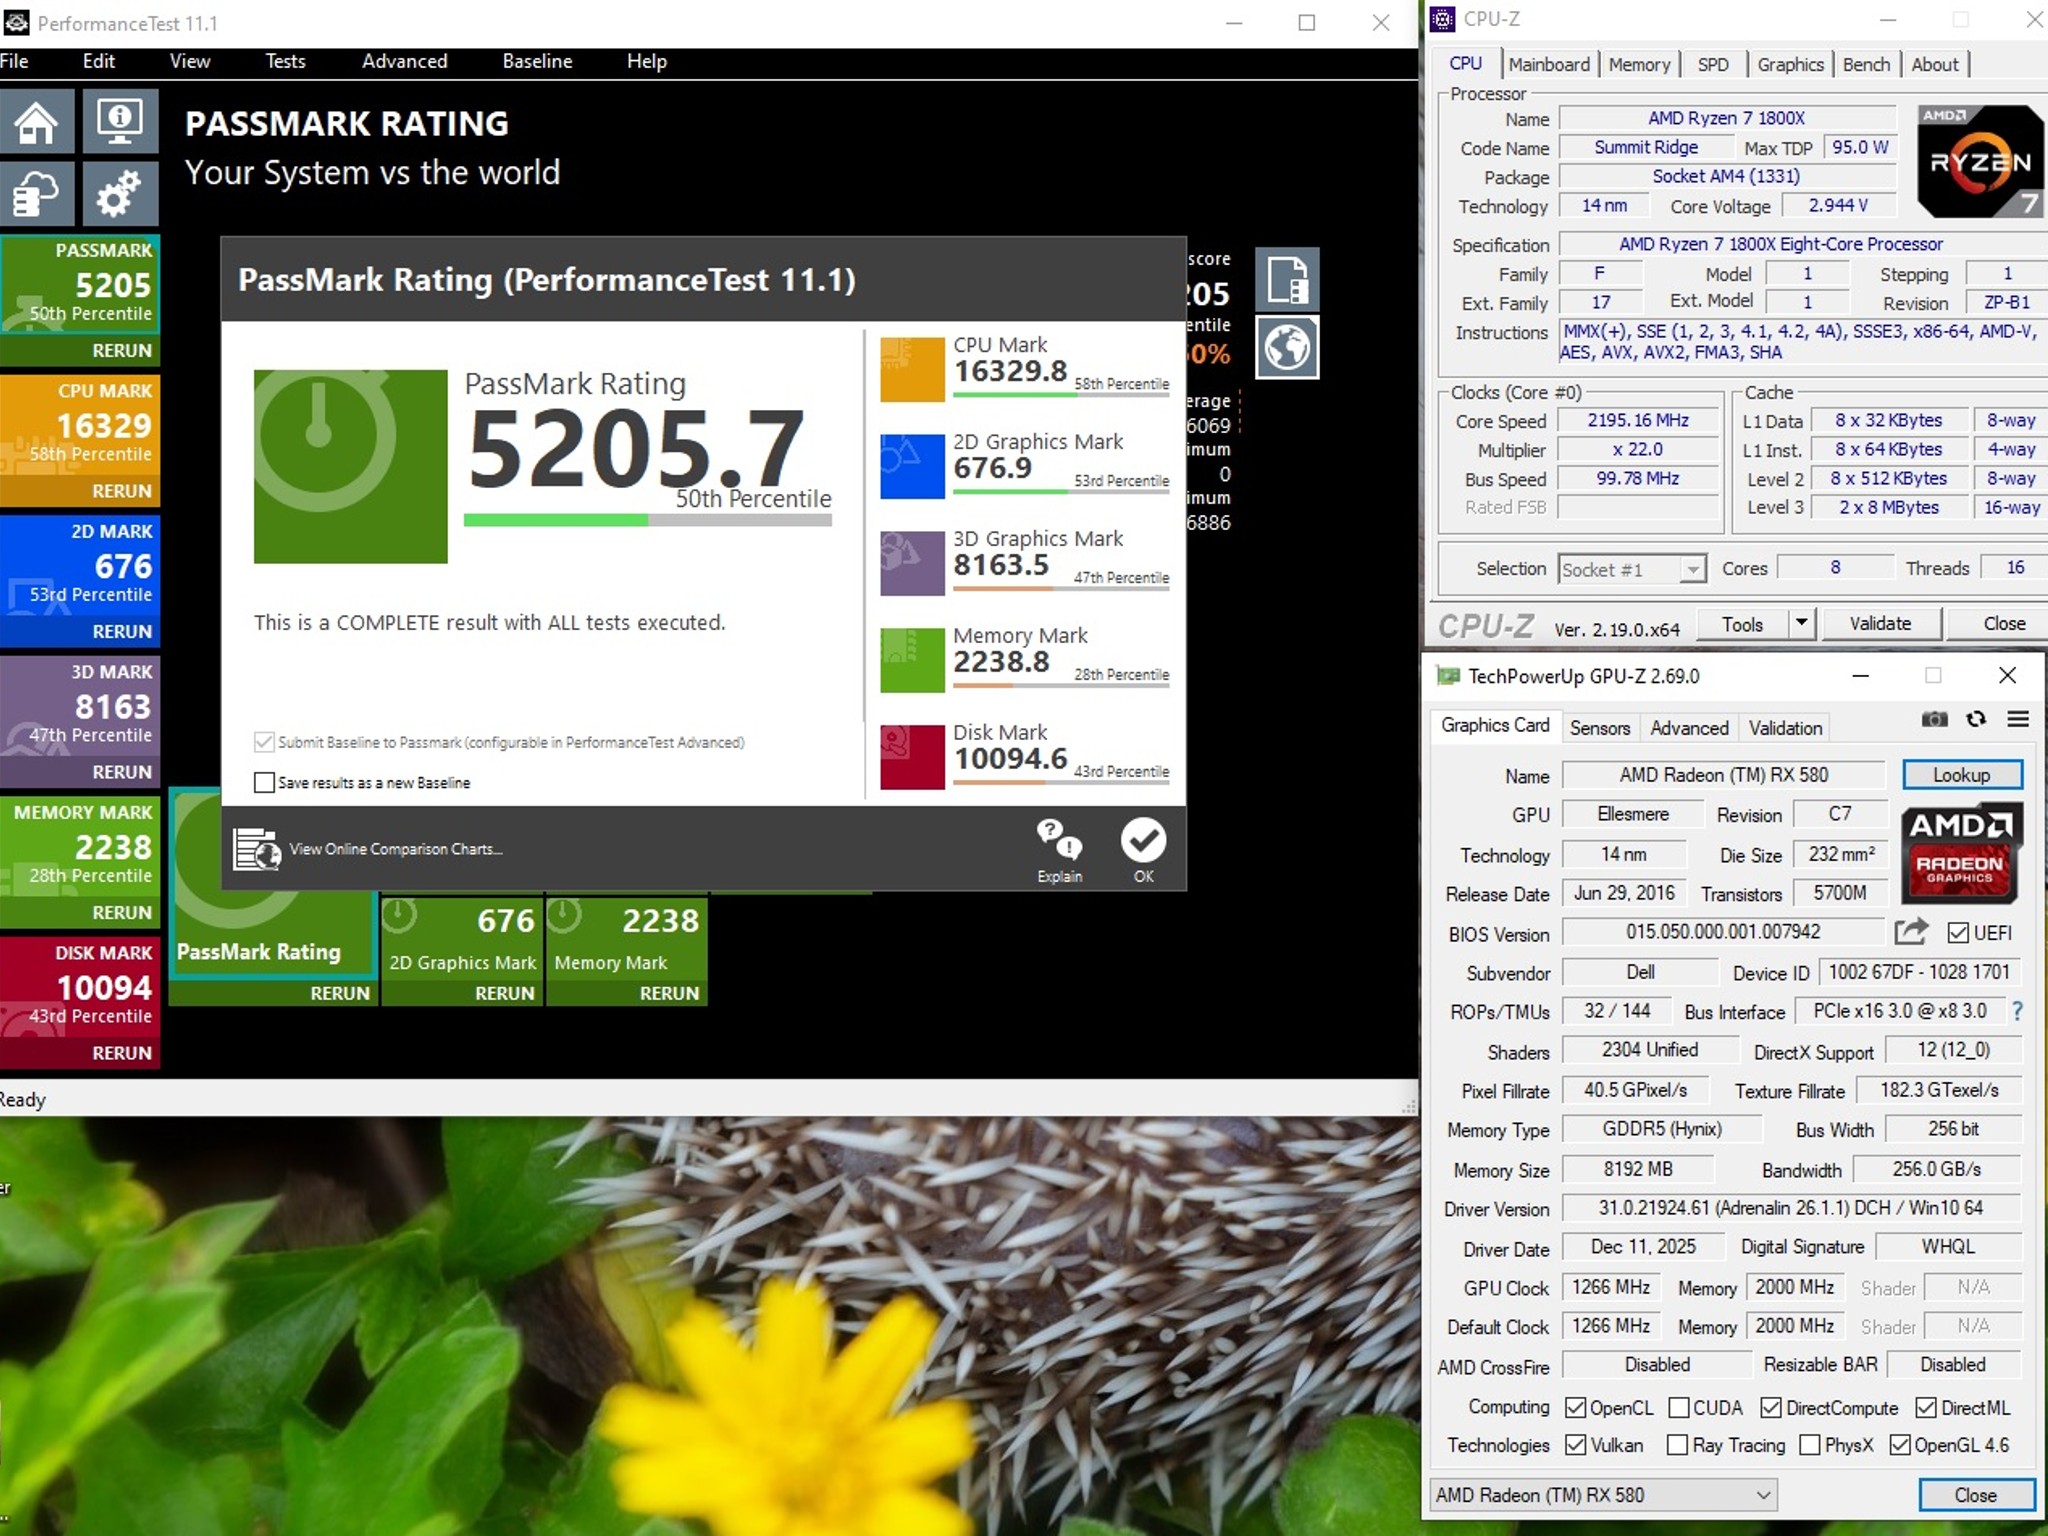Click the Lookup button in GPU-Z

point(1962,775)
